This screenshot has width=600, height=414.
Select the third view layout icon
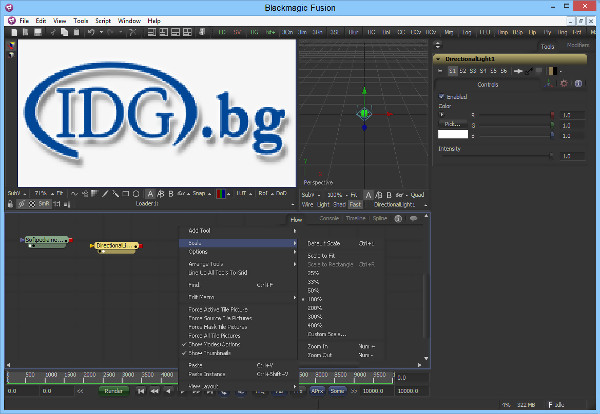tap(175, 32)
